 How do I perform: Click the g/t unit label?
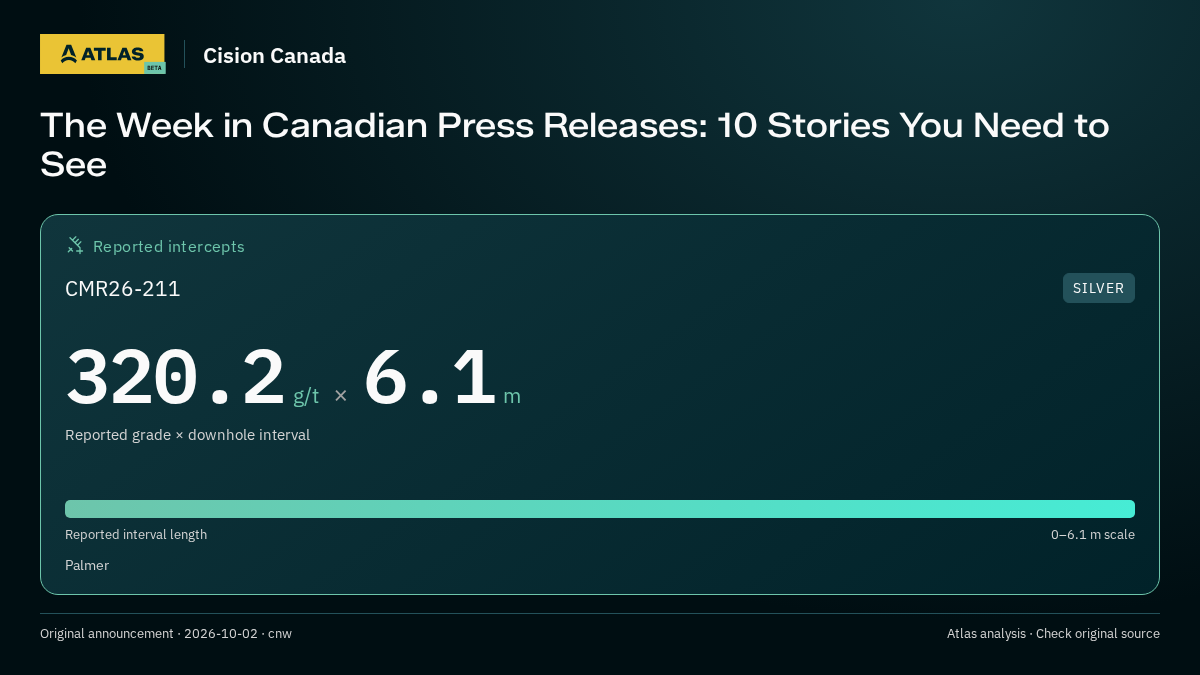pos(306,396)
